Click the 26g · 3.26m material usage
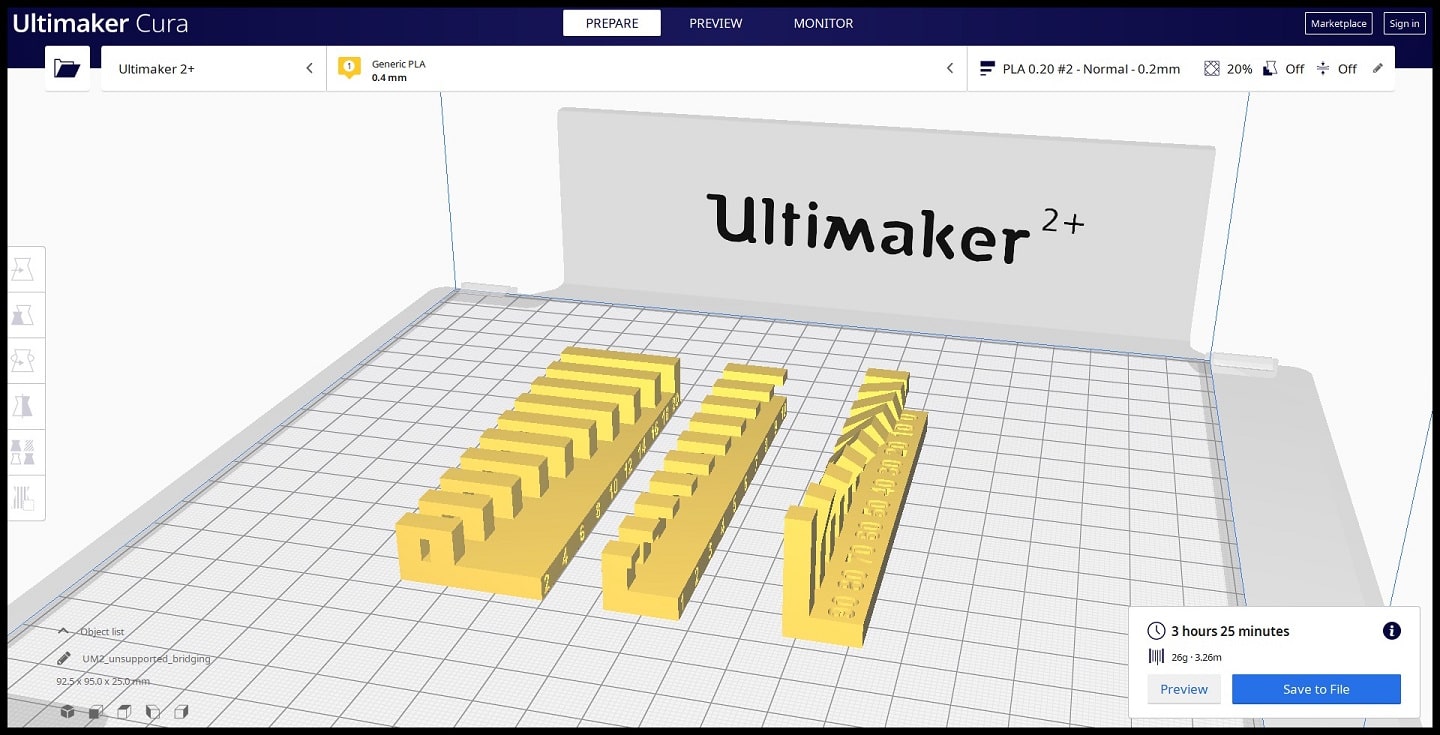Screen dimensions: 1440x735 pyautogui.click(x=1196, y=657)
